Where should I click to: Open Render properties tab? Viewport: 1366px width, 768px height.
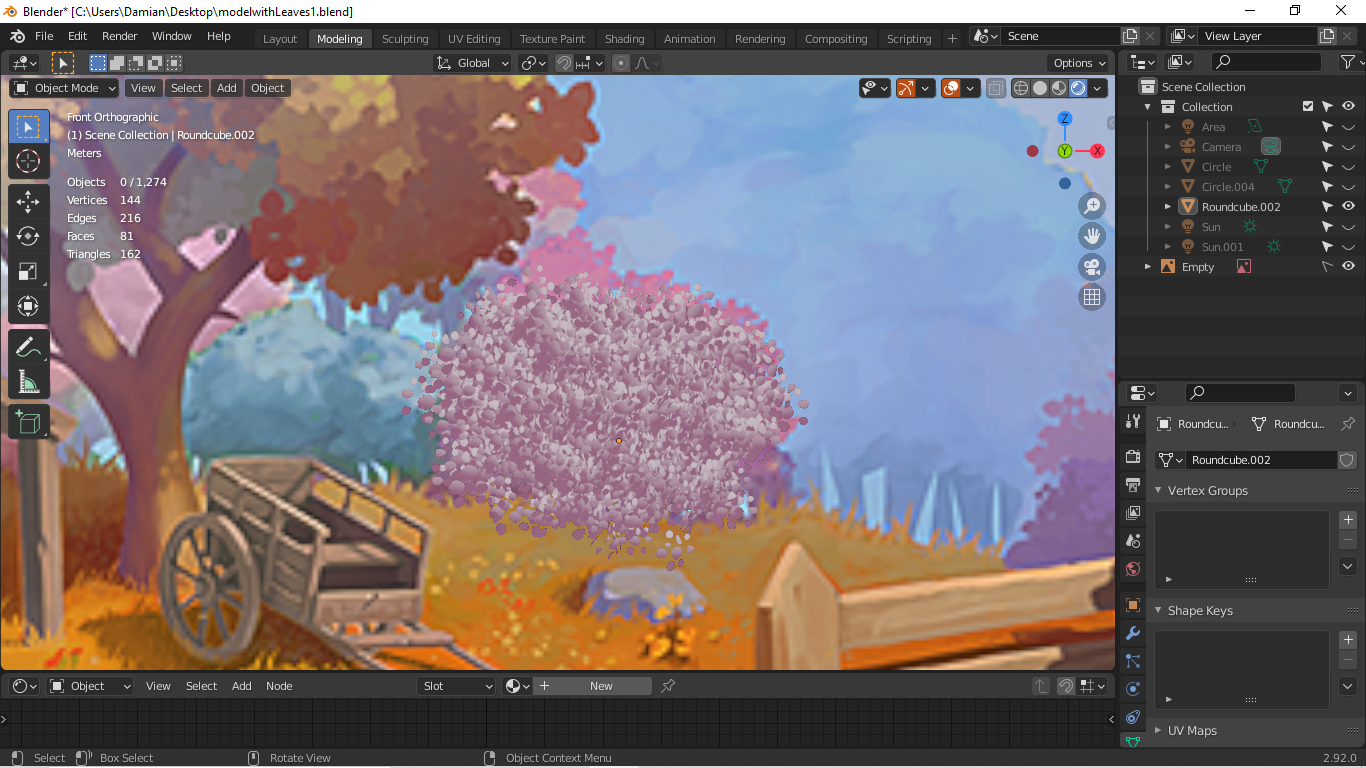1133,457
